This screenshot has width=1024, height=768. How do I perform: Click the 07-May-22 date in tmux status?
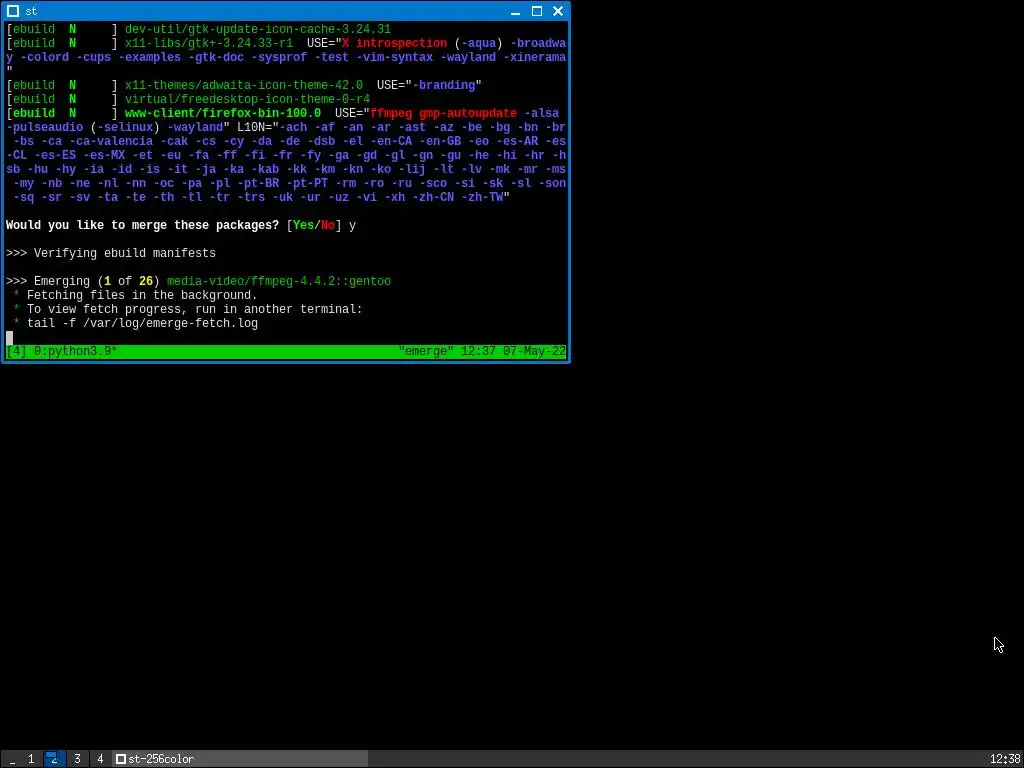pos(534,351)
